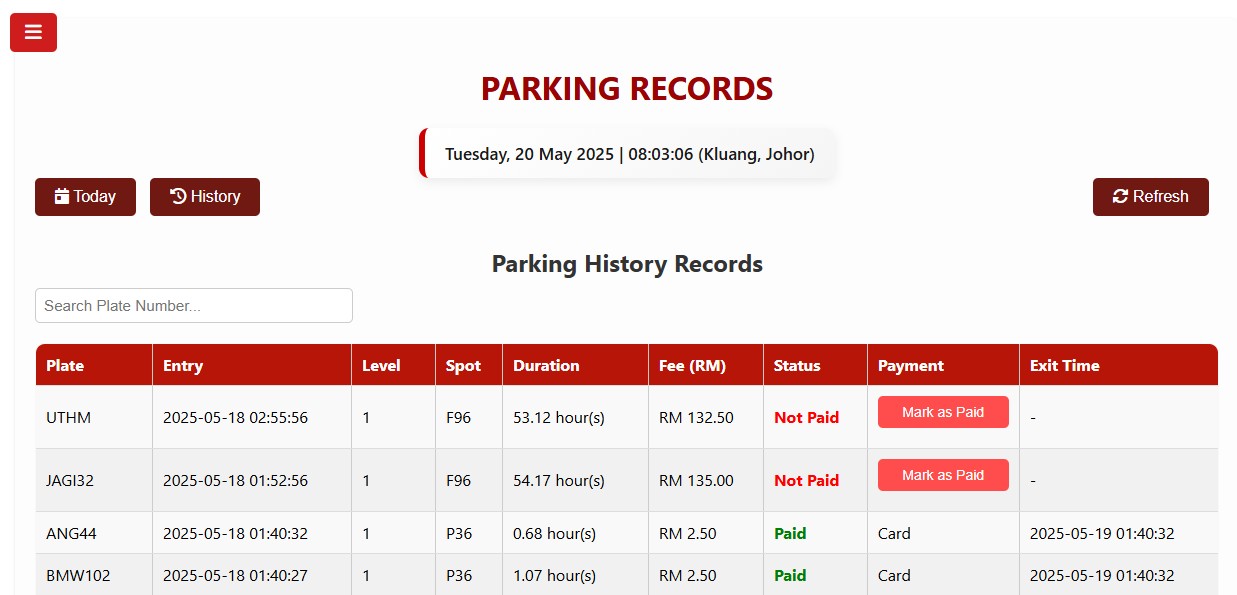The width and height of the screenshot is (1237, 595).
Task: Select the BMW102 plate row
Action: [x=627, y=575]
